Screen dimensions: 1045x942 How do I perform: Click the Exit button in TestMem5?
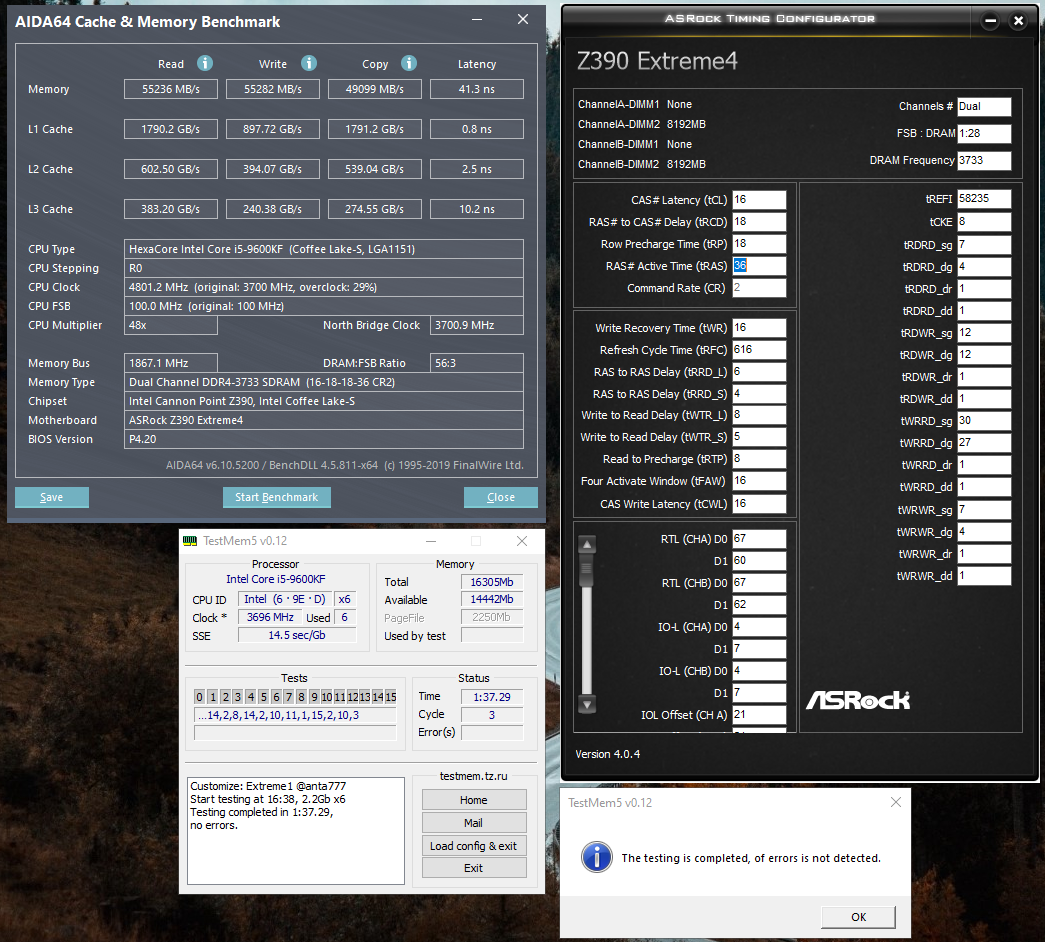(x=474, y=868)
